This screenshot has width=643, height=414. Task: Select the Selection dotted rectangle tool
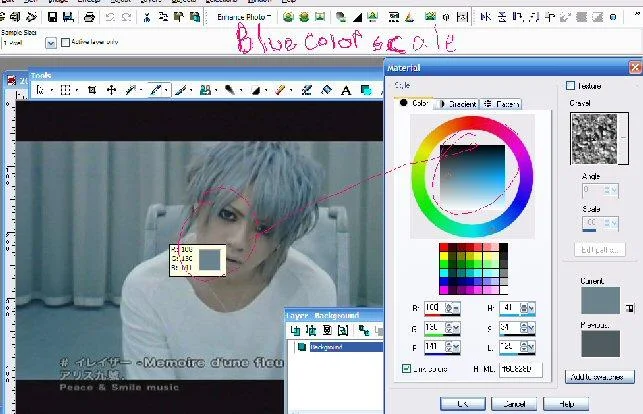click(x=66, y=90)
